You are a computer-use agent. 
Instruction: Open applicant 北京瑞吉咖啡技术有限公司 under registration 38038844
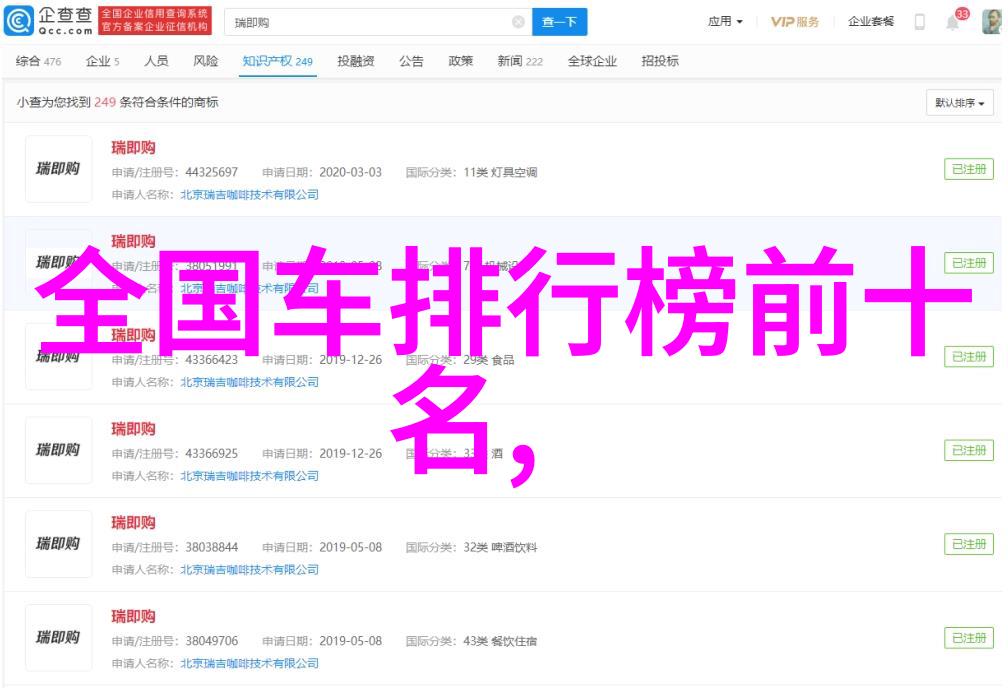pos(249,570)
